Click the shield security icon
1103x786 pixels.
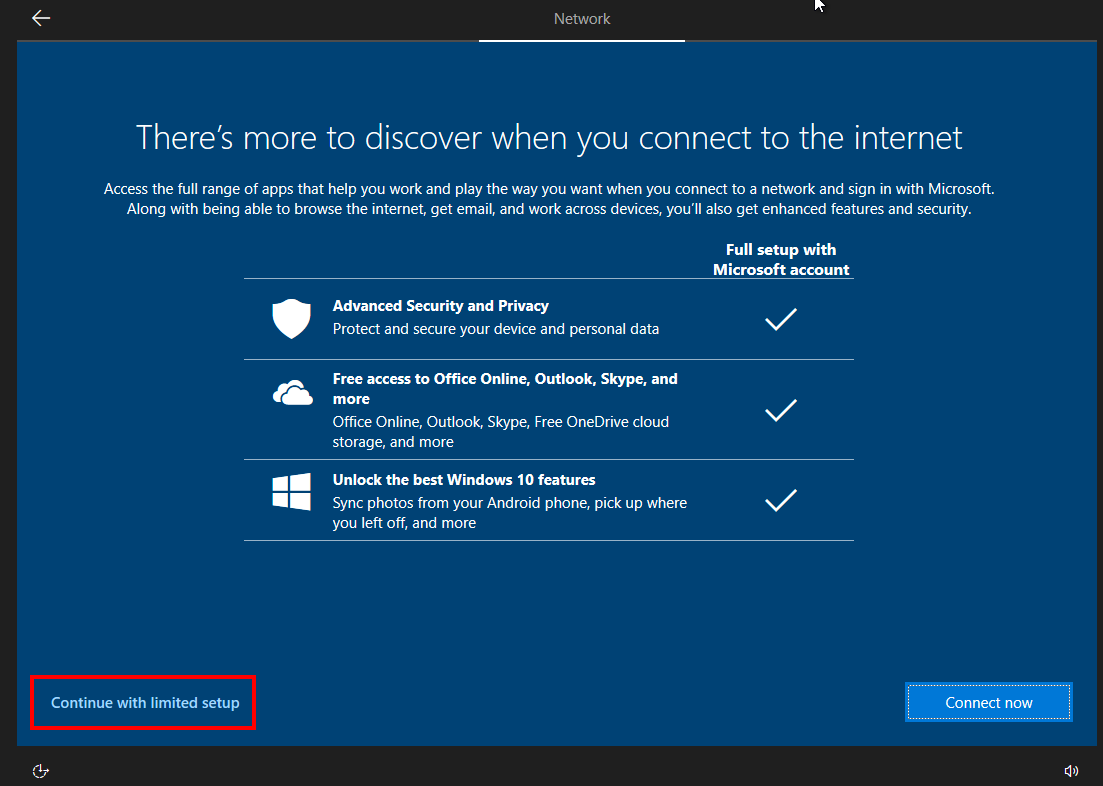pos(291,319)
